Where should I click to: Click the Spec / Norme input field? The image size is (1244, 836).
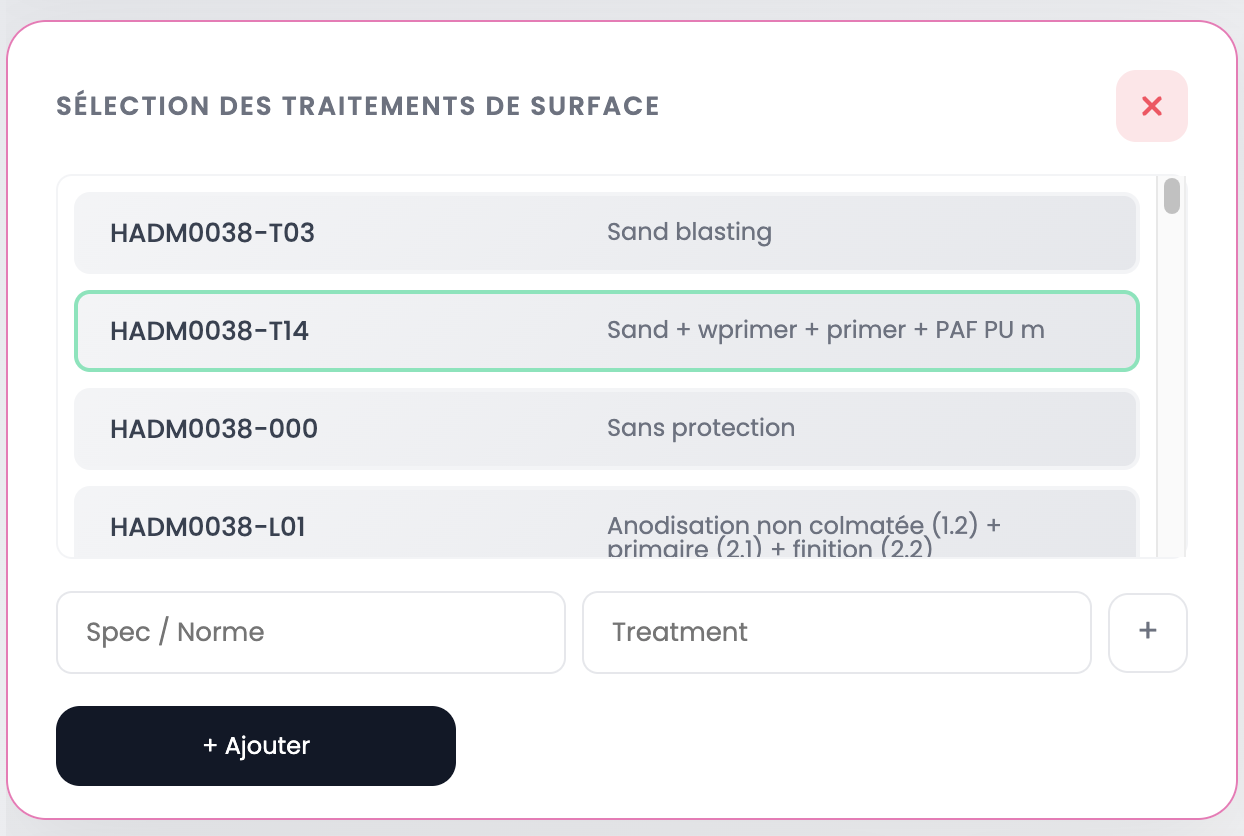(310, 632)
